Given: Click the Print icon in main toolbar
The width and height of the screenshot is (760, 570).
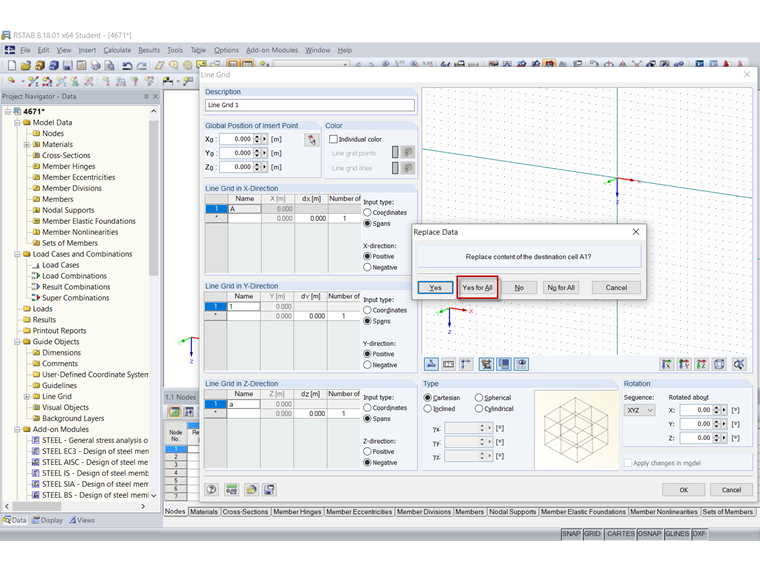Looking at the screenshot, I should tap(96, 65).
